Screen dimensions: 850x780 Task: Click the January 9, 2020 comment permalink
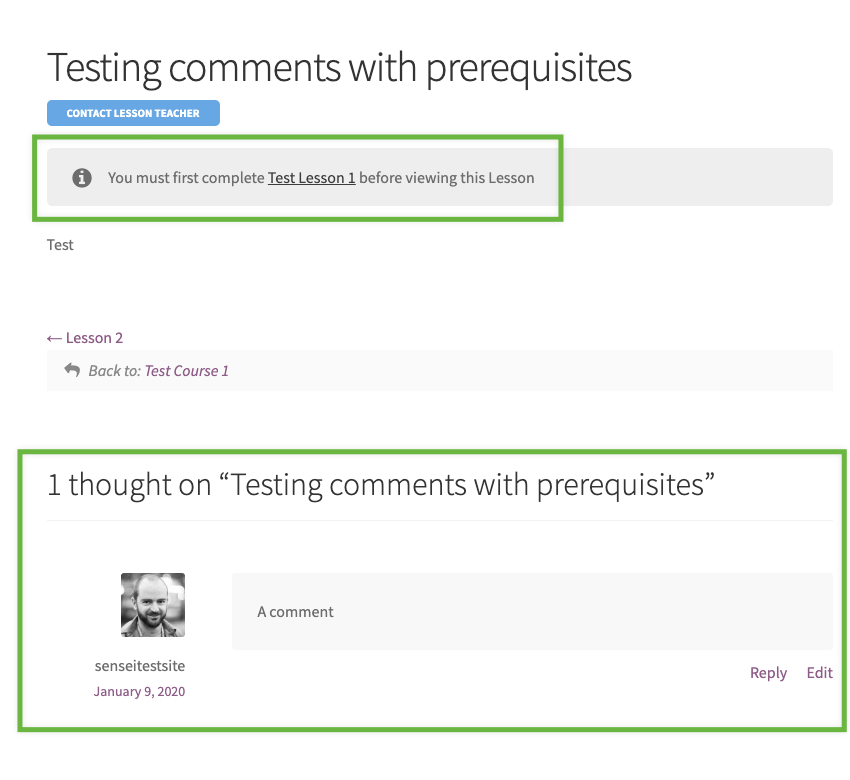139,691
